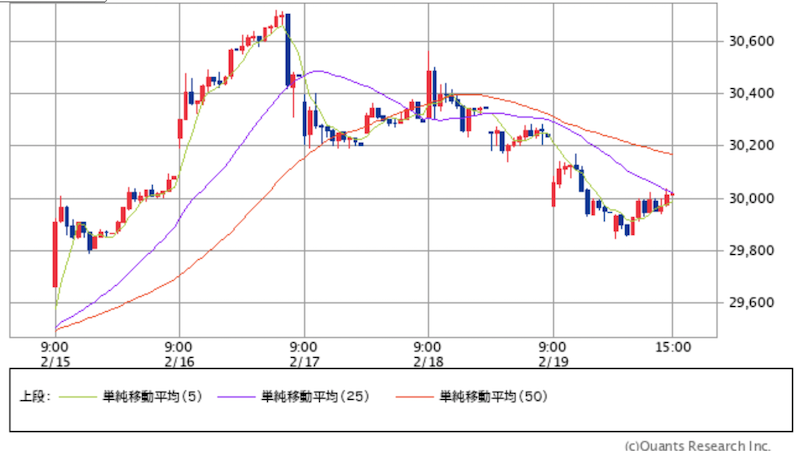This screenshot has height=462, width=800.
Task: Click the 9:00 2/17 date label
Action: click(304, 354)
